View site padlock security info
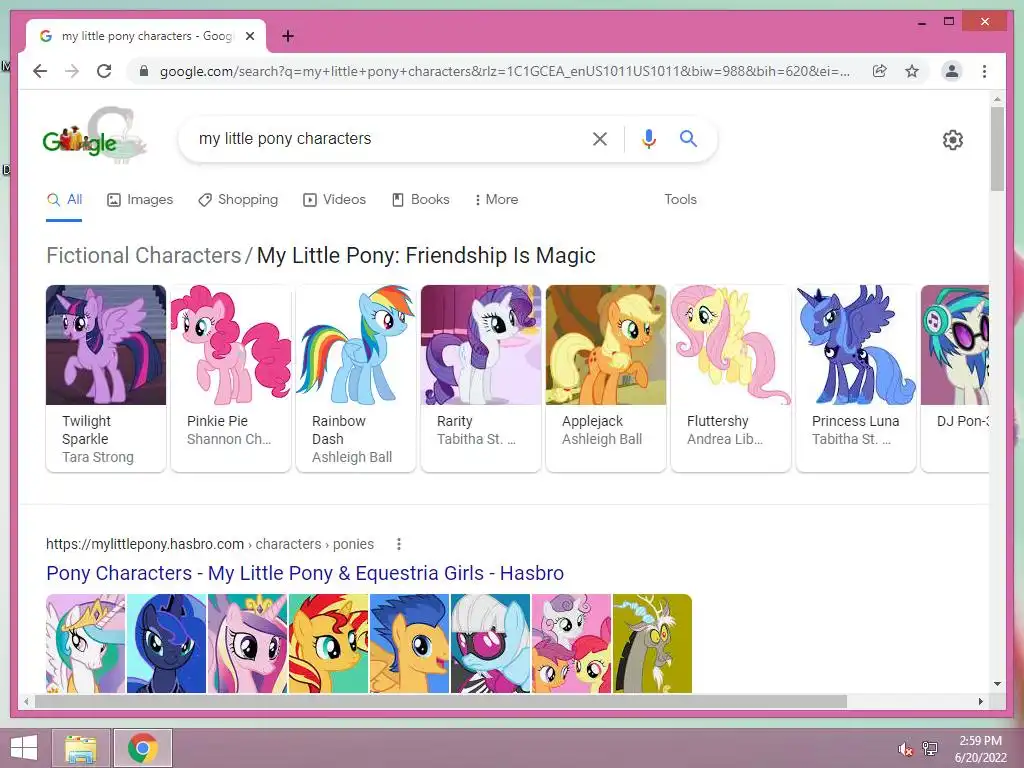 click(144, 71)
